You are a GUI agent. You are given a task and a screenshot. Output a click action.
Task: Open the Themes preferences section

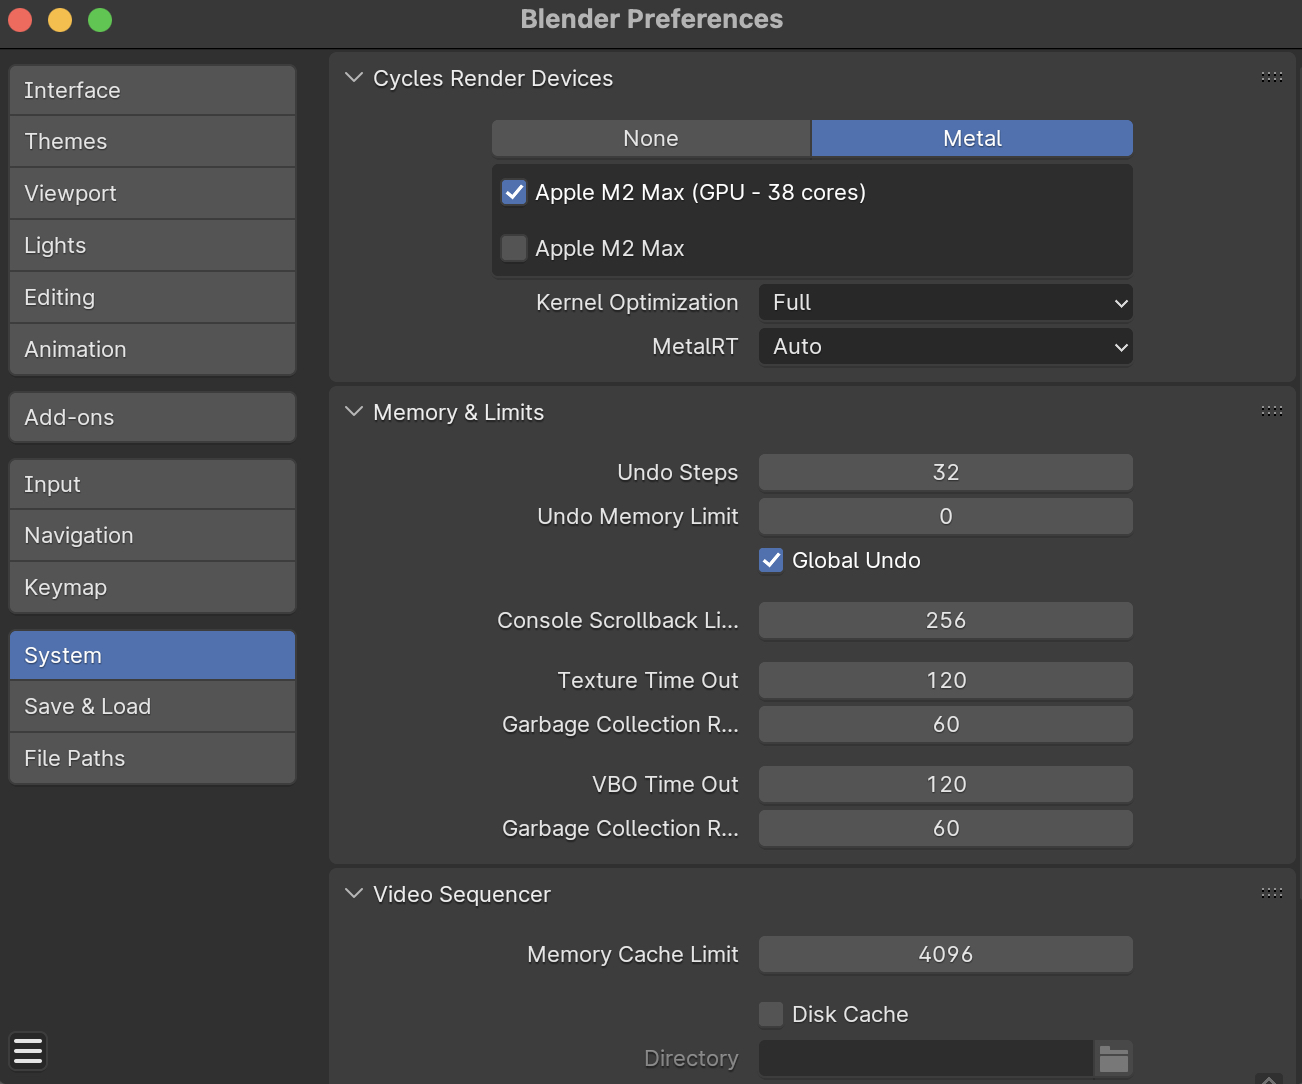152,141
